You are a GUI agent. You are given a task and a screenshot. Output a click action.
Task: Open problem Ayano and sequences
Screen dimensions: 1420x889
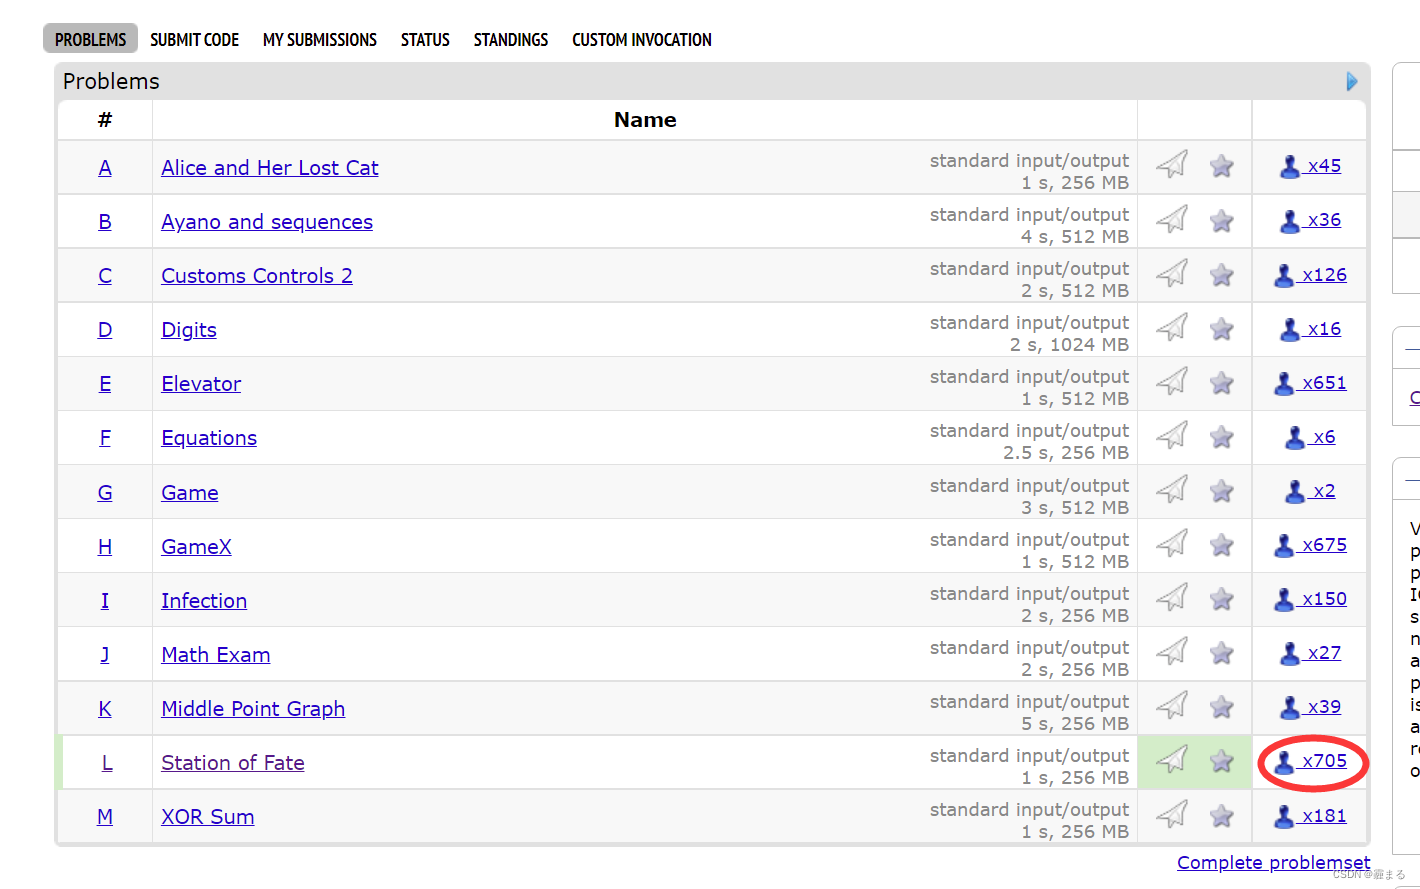(267, 222)
